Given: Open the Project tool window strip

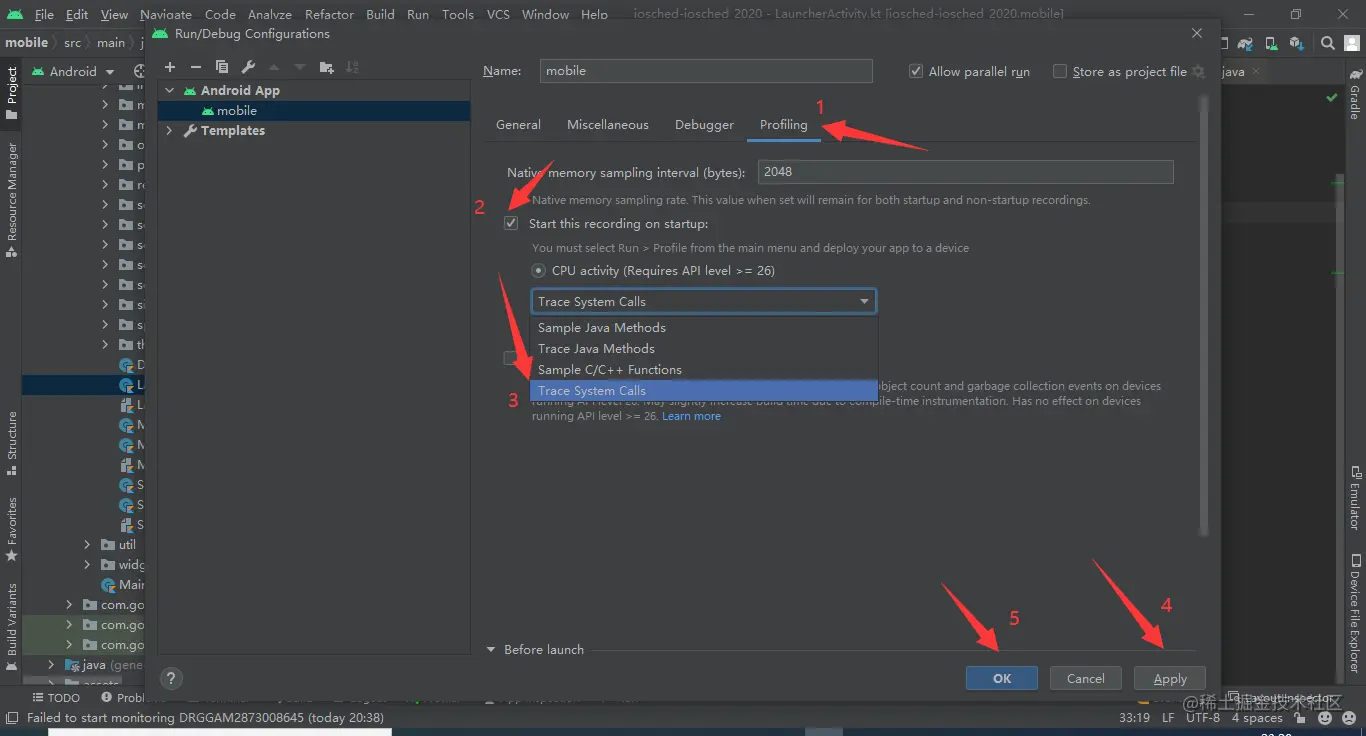Looking at the screenshot, I should 11,93.
